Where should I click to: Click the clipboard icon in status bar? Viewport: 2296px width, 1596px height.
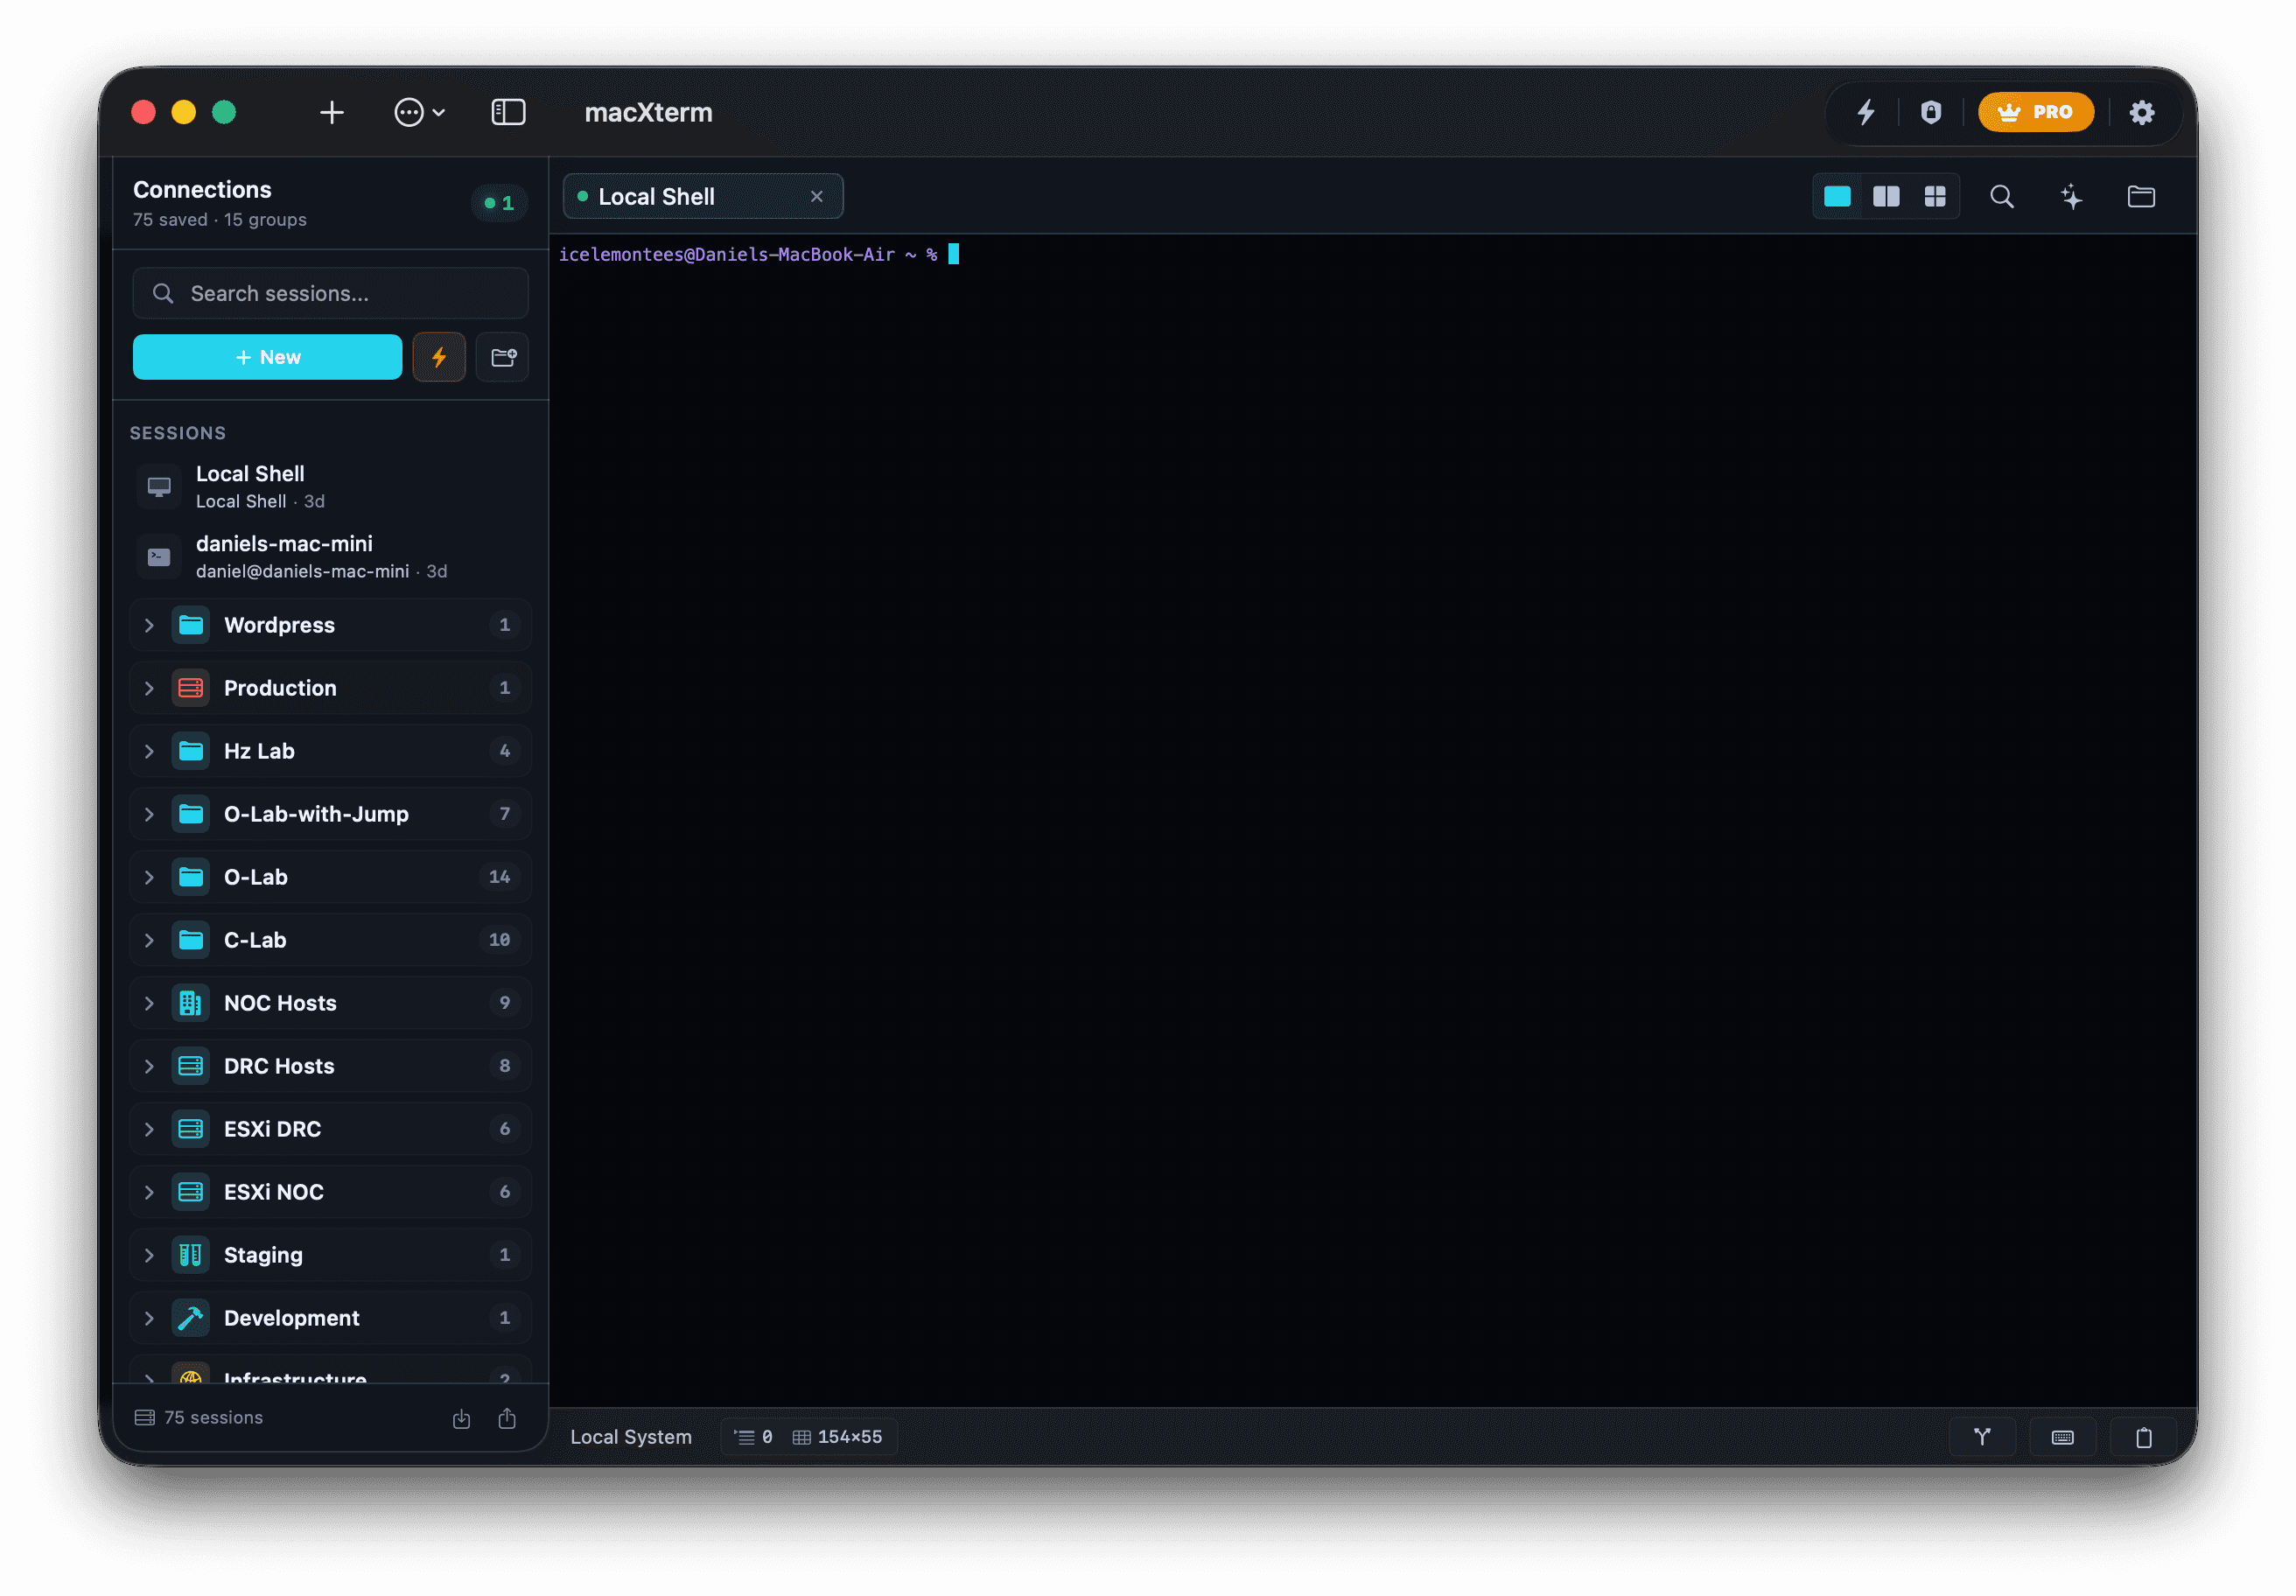2145,1438
